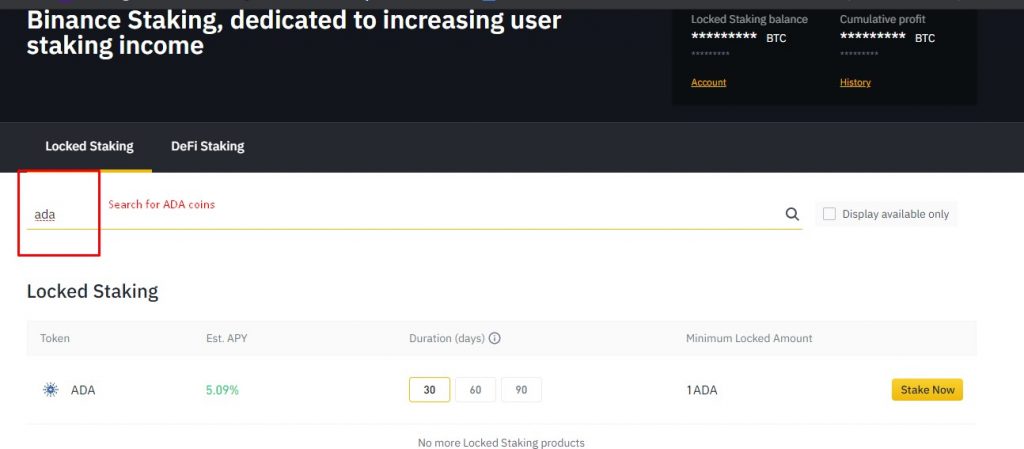The image size is (1024, 449).
Task: Click the 5.09% Est. APY value
Action: tap(222, 390)
